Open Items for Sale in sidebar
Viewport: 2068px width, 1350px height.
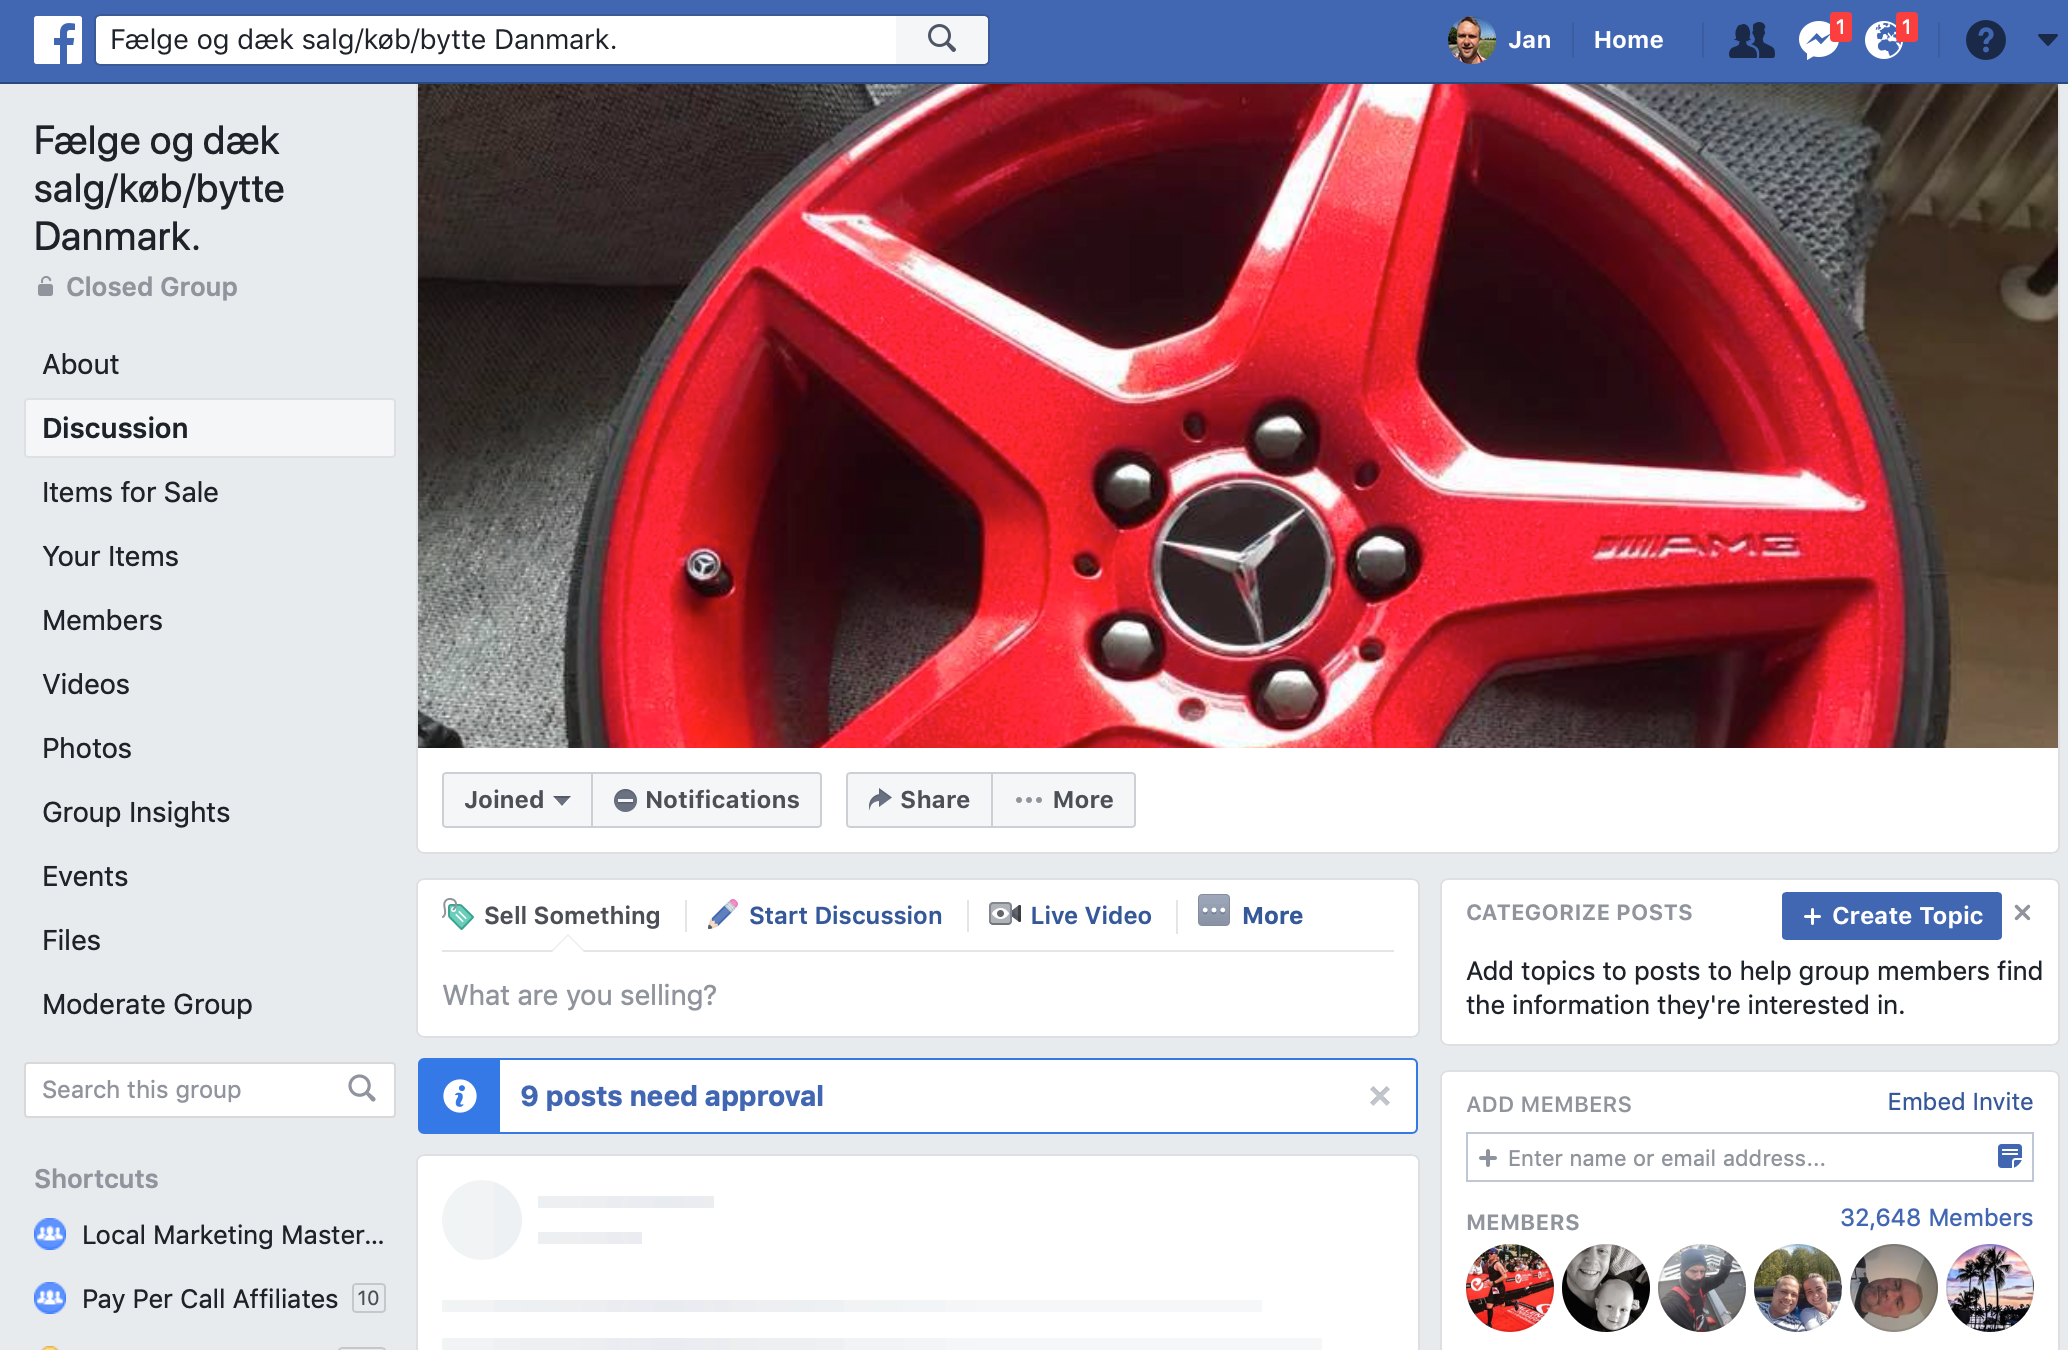pos(130,492)
